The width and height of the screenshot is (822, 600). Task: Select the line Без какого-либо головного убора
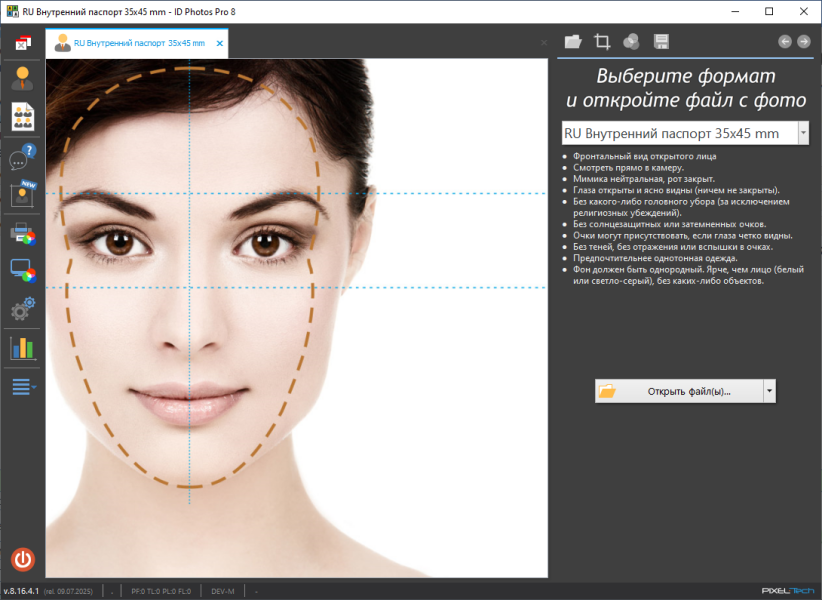681,208
